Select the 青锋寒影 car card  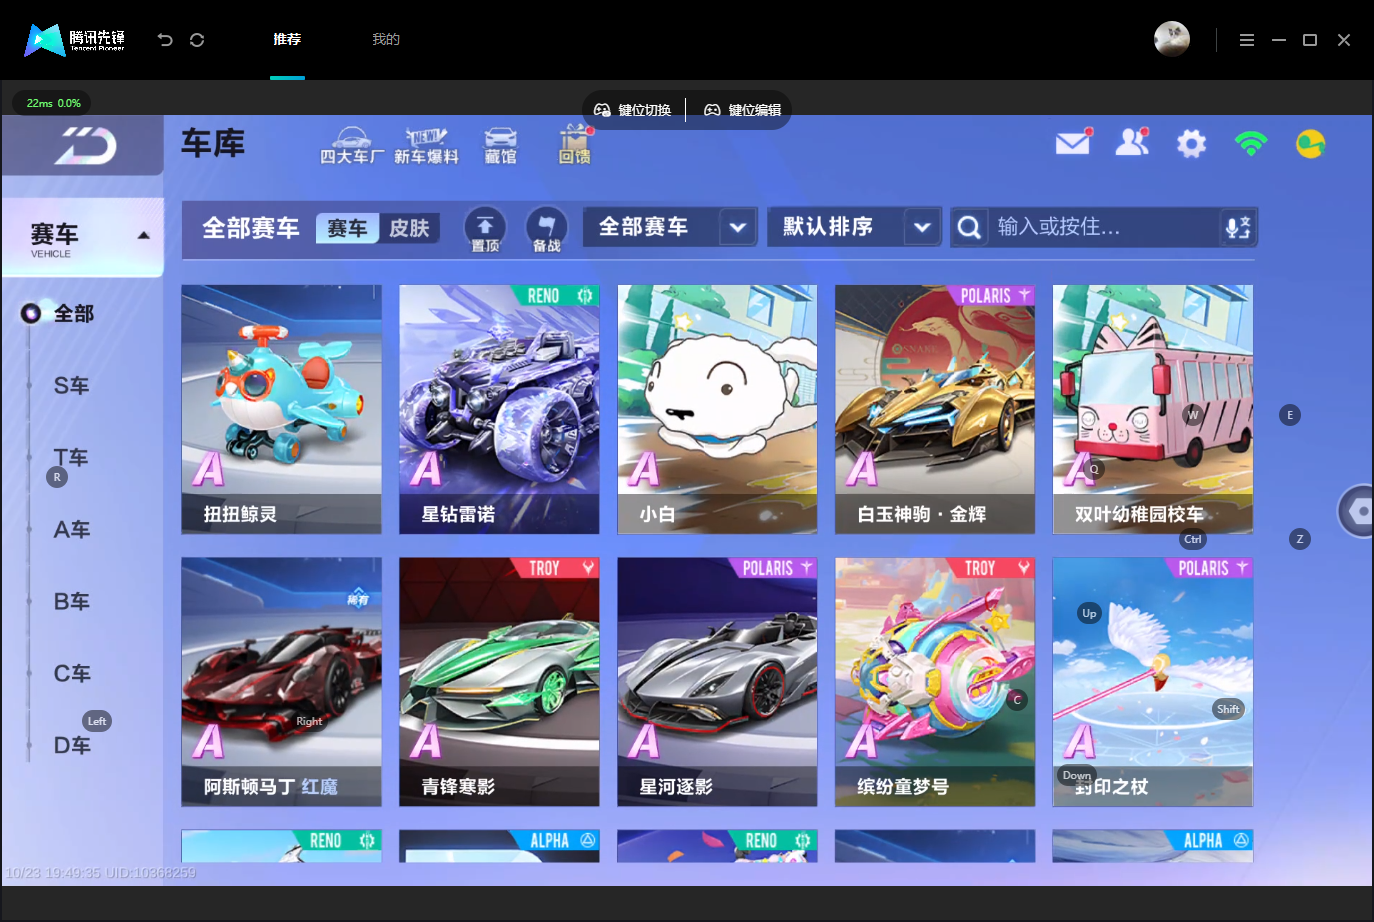(x=499, y=682)
